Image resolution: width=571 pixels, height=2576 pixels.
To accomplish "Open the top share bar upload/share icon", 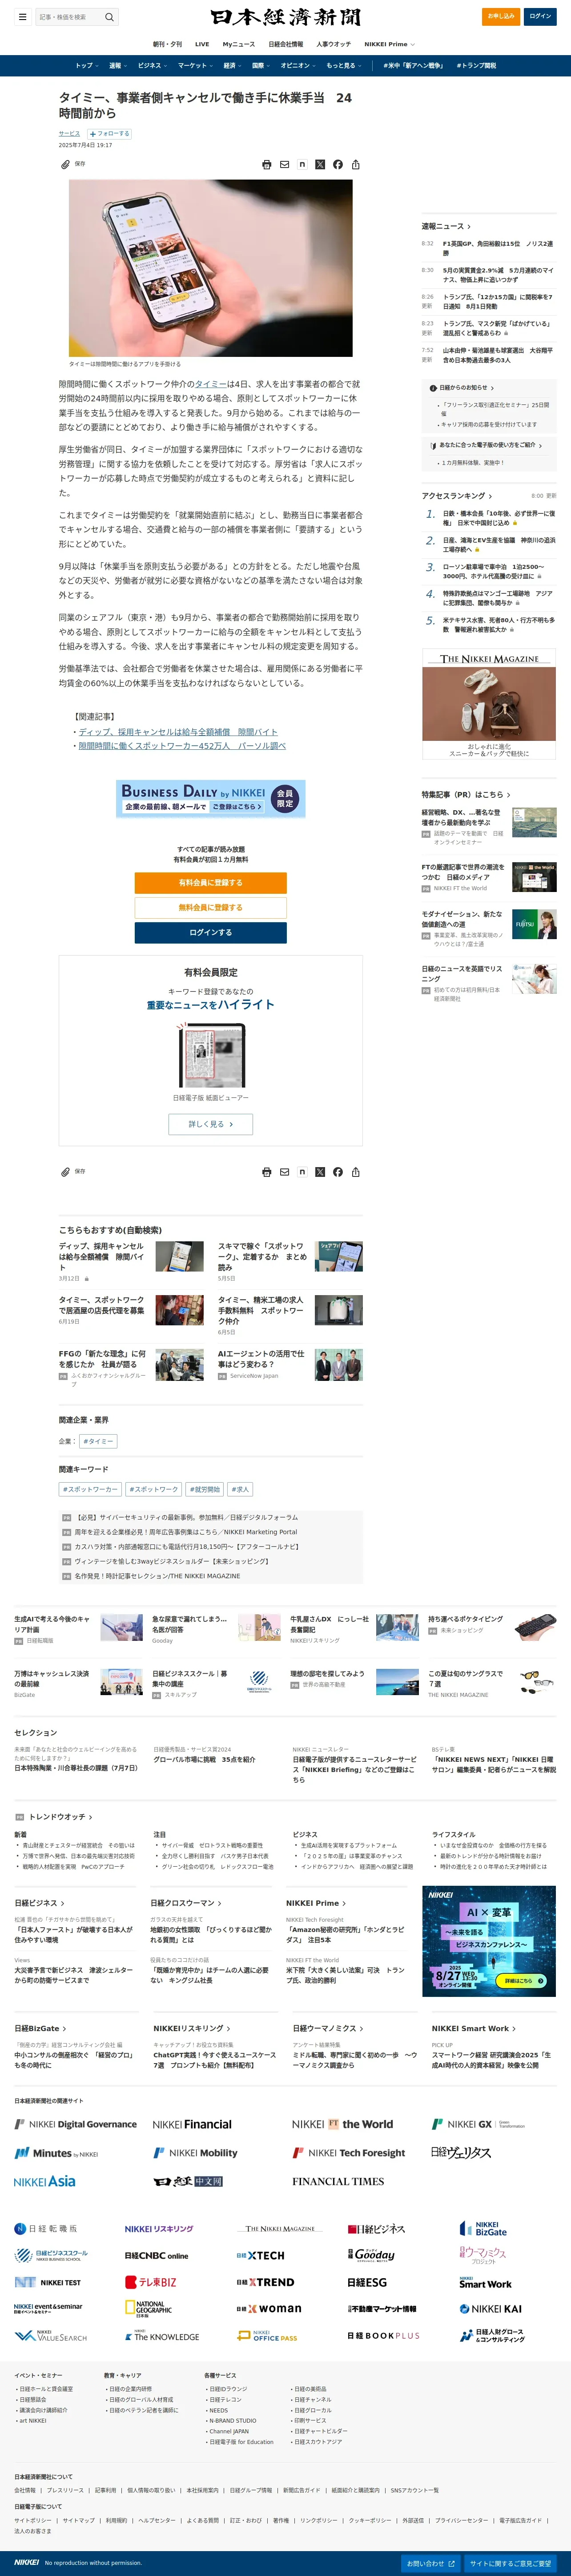I will tap(356, 164).
